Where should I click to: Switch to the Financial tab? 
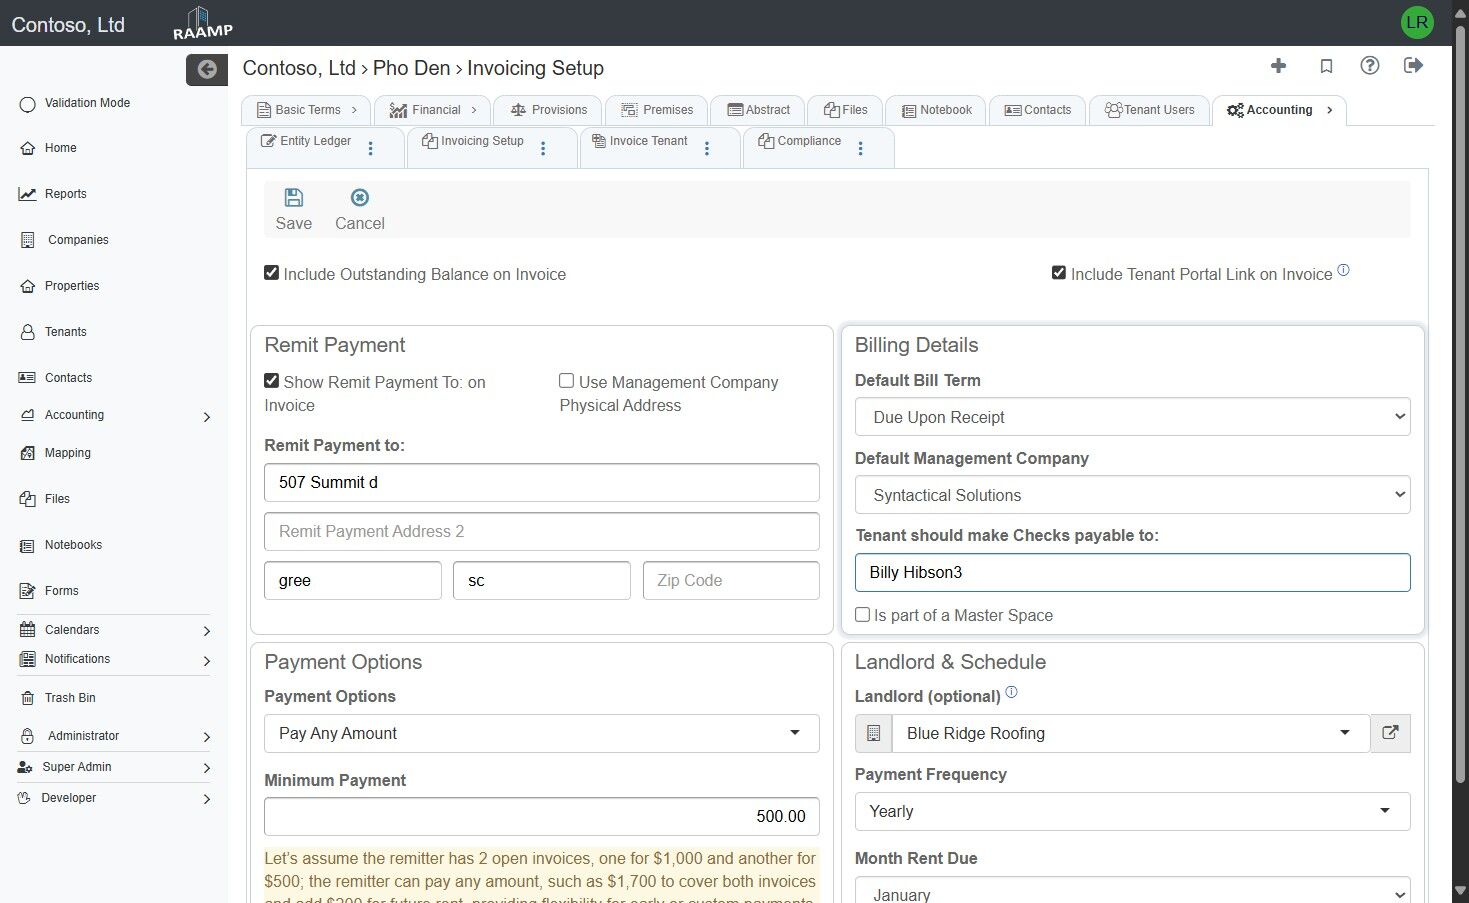(x=433, y=110)
